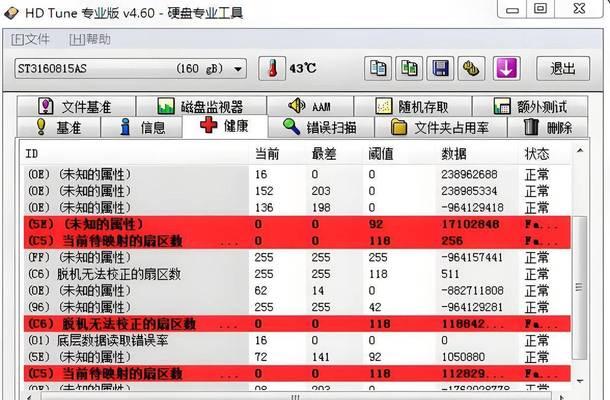Viewport: 610px width, 400px height.
Task: Switch to the AAM tab
Action: tap(310, 106)
